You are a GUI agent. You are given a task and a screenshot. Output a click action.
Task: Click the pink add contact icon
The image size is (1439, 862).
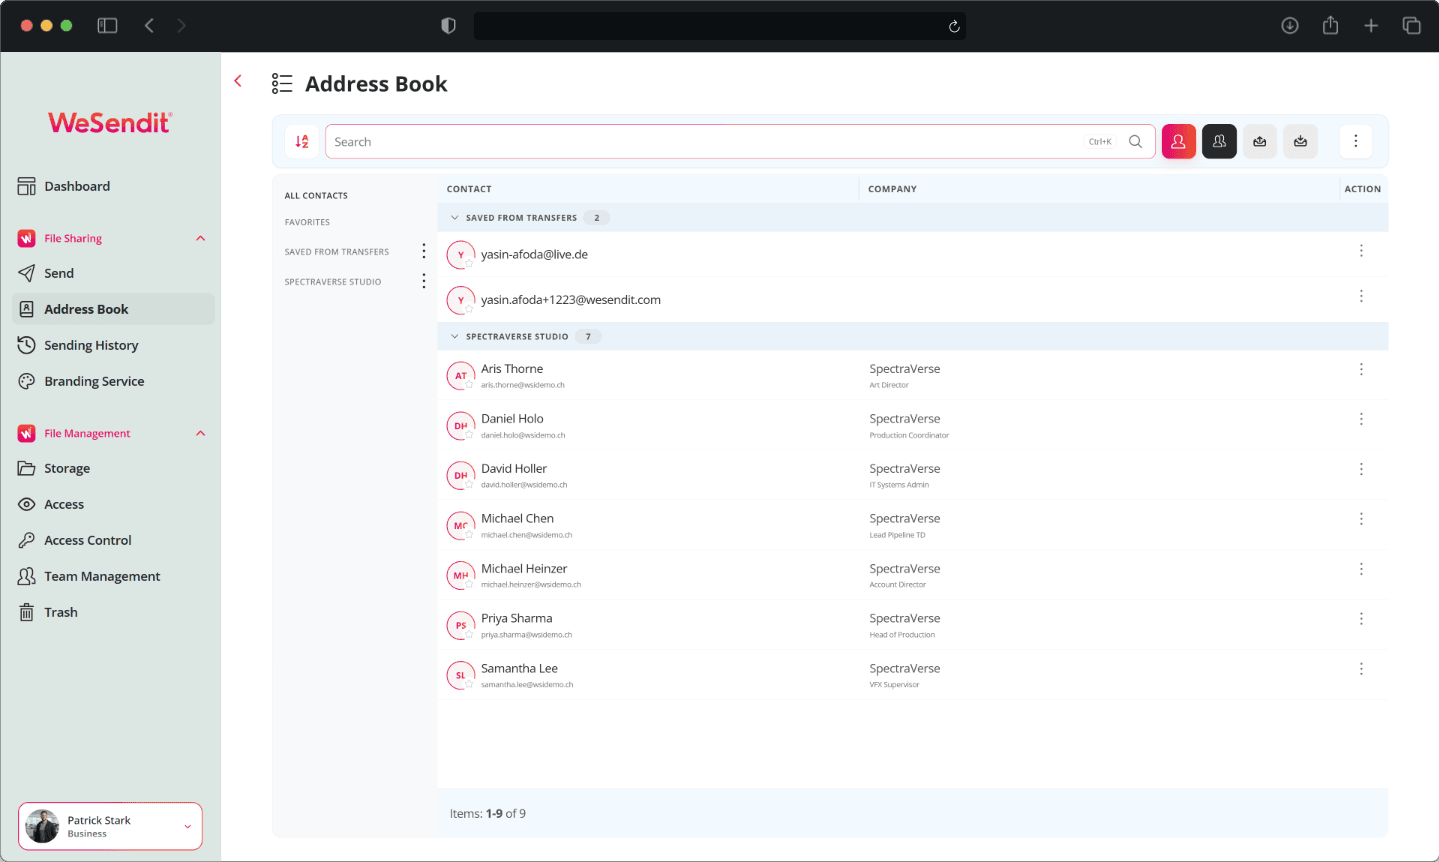[1178, 142]
